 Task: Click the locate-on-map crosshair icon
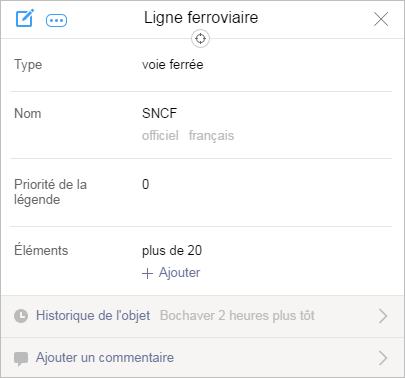click(200, 39)
